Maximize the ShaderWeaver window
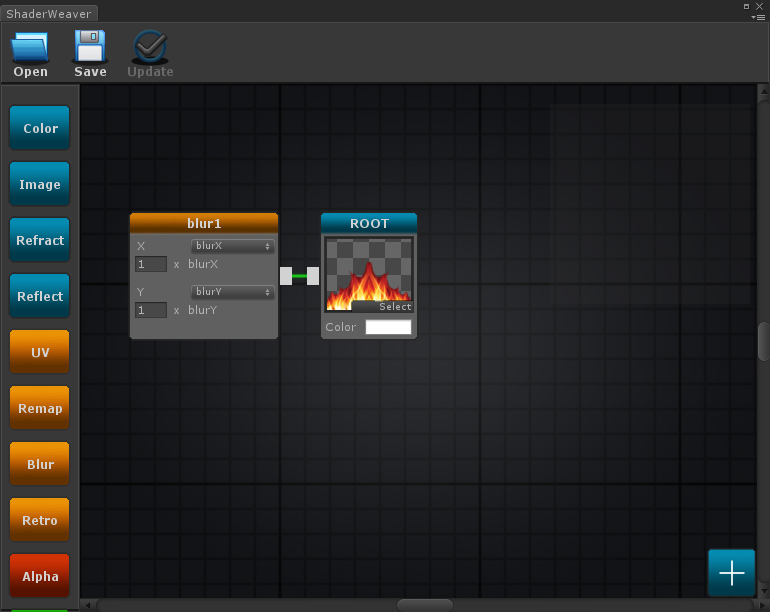 pyautogui.click(x=746, y=6)
